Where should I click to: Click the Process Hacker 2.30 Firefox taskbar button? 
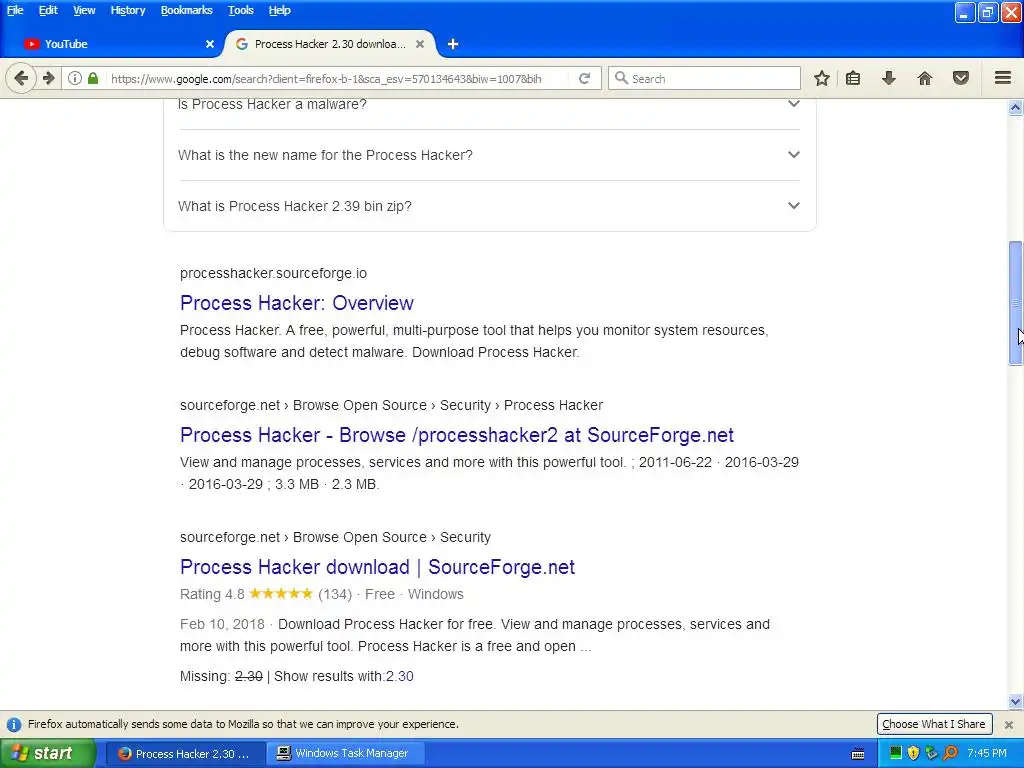tap(185, 754)
